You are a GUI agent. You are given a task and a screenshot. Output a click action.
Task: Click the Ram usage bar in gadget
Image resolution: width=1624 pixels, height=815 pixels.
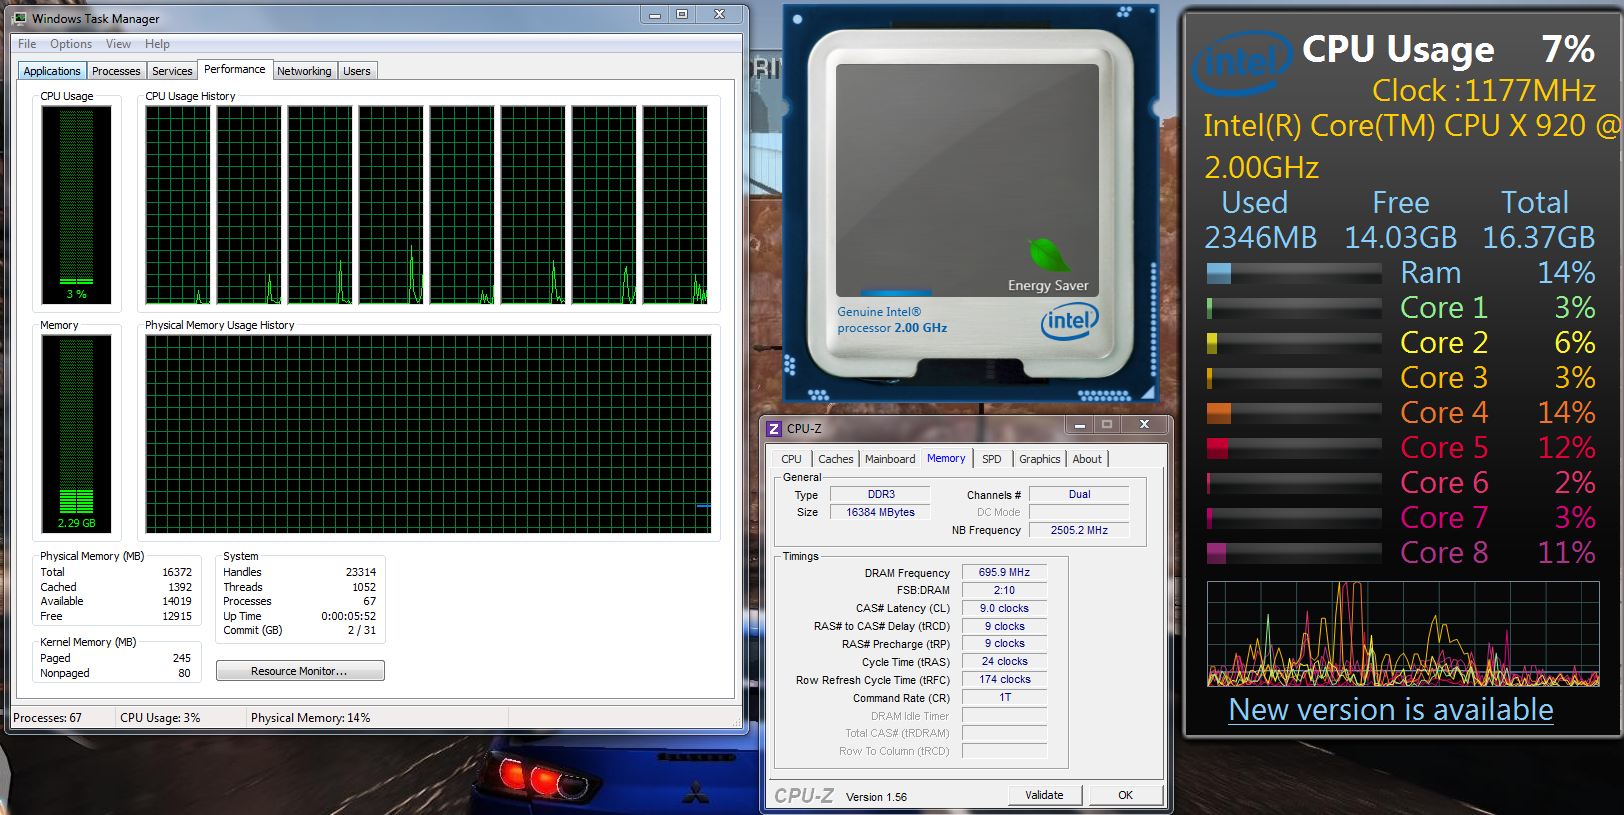[1294, 273]
